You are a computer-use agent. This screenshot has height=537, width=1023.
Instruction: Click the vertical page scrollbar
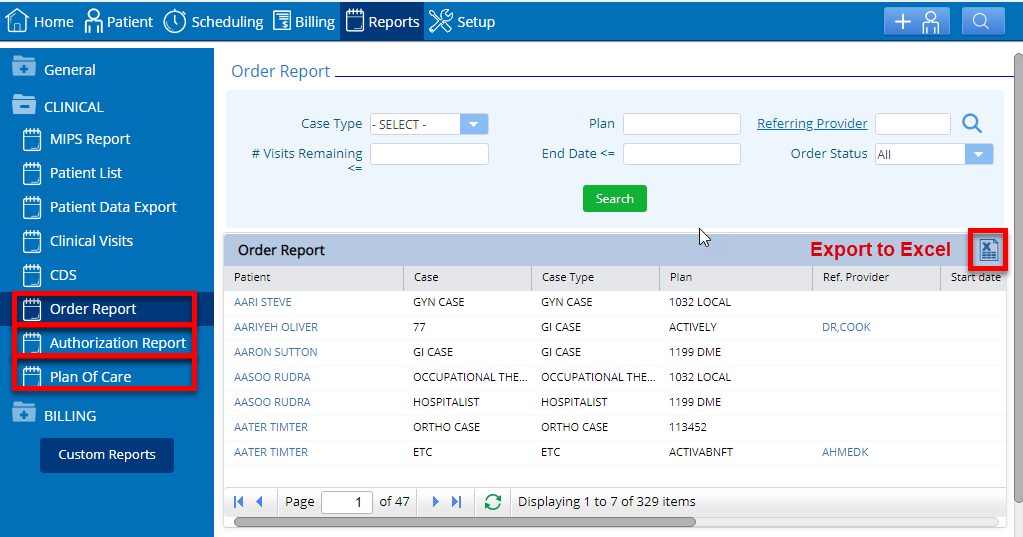pos(1018,278)
